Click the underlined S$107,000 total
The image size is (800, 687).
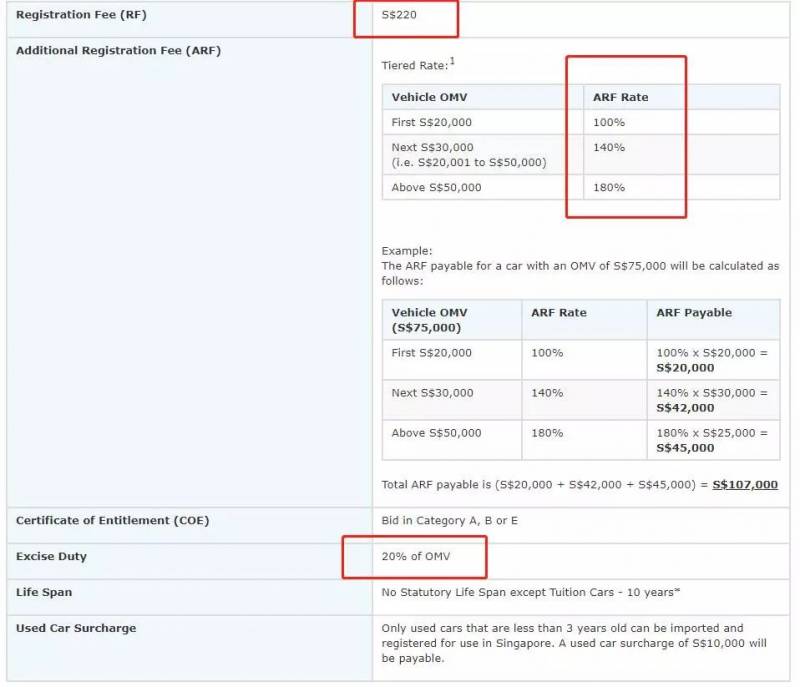[x=744, y=485]
